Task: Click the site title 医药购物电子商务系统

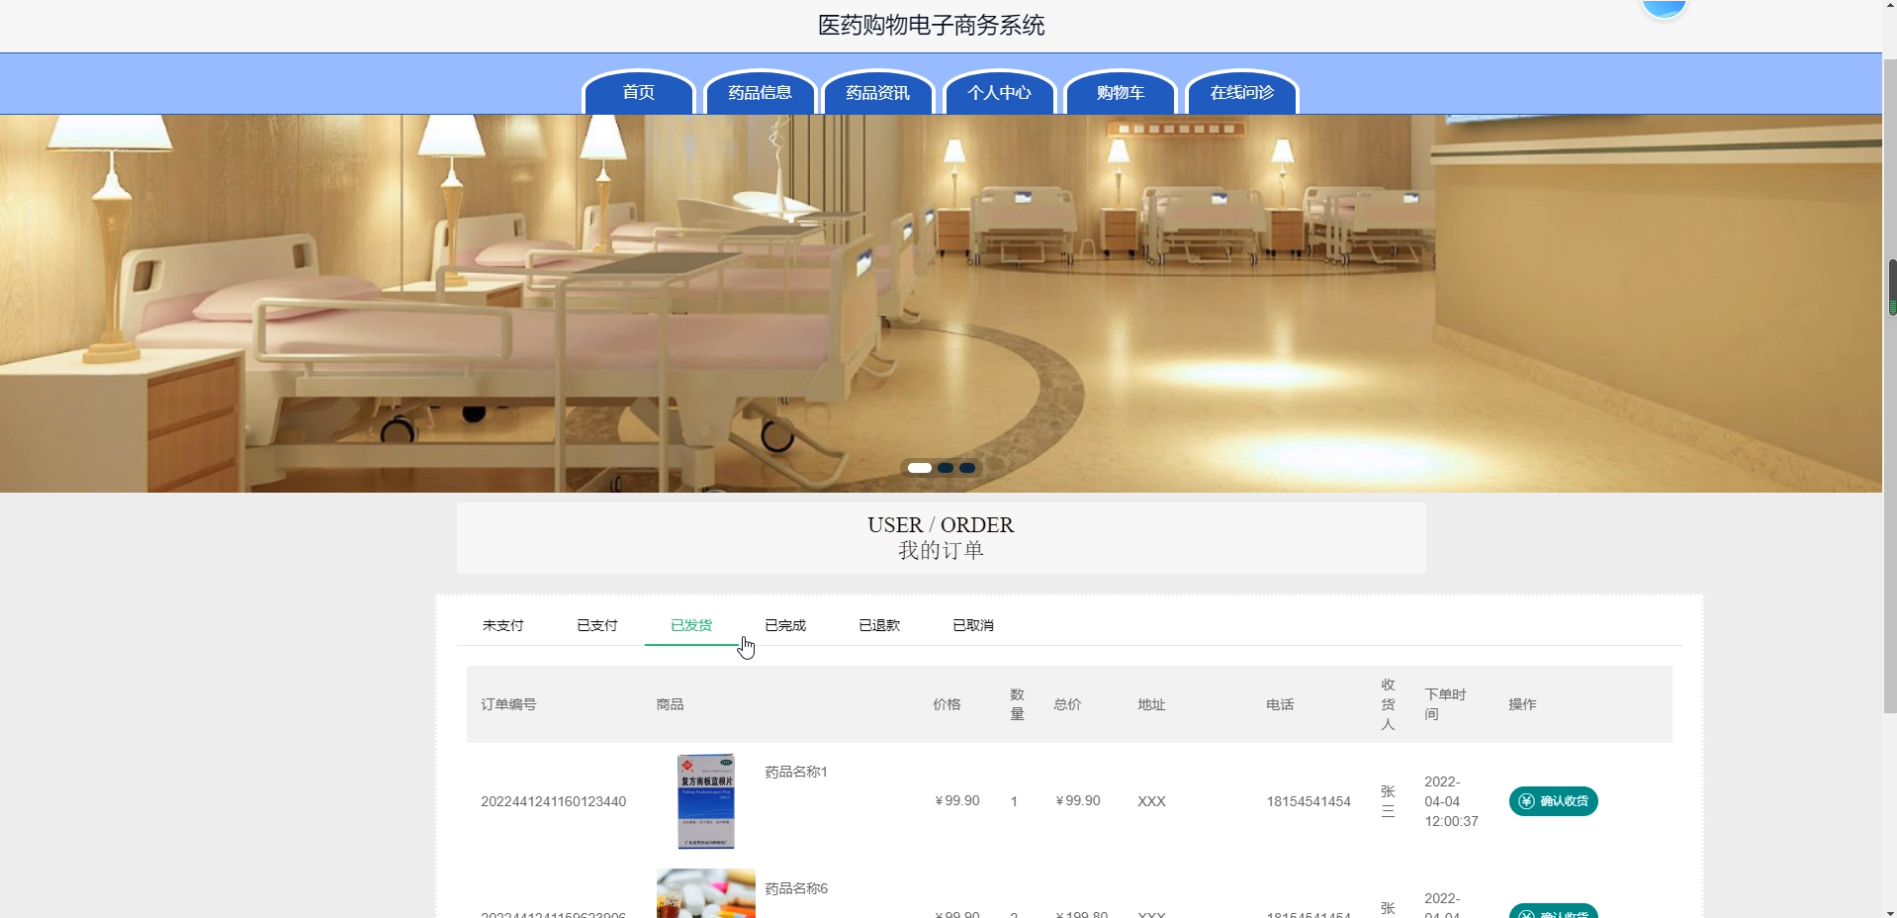Action: (x=931, y=25)
